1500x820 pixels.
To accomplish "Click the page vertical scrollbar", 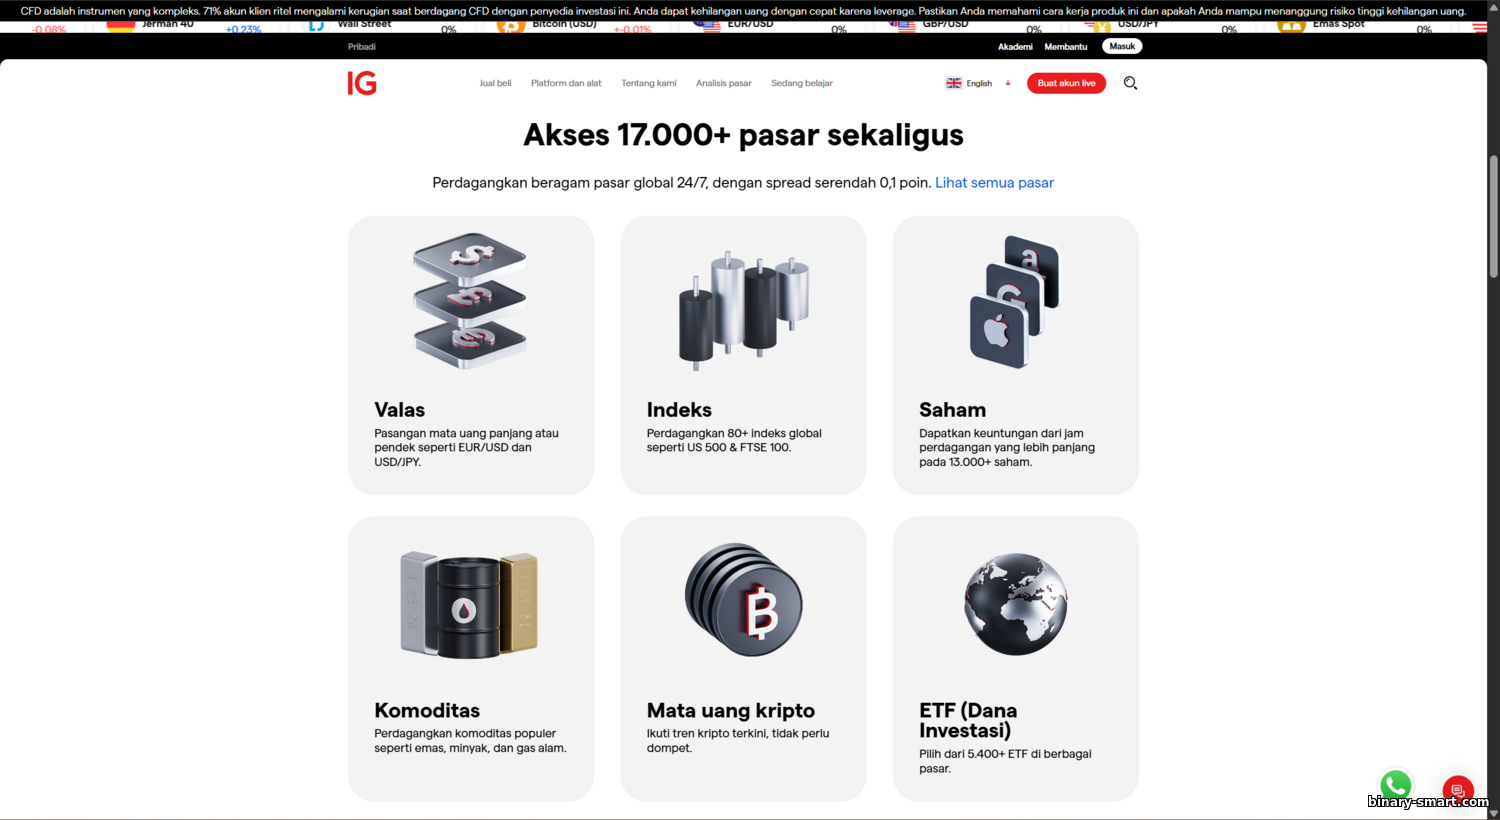I will 1493,216.
